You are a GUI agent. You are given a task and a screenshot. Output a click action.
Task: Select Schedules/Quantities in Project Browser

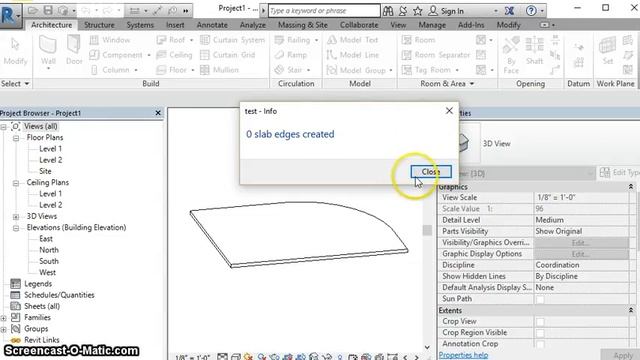click(x=59, y=295)
